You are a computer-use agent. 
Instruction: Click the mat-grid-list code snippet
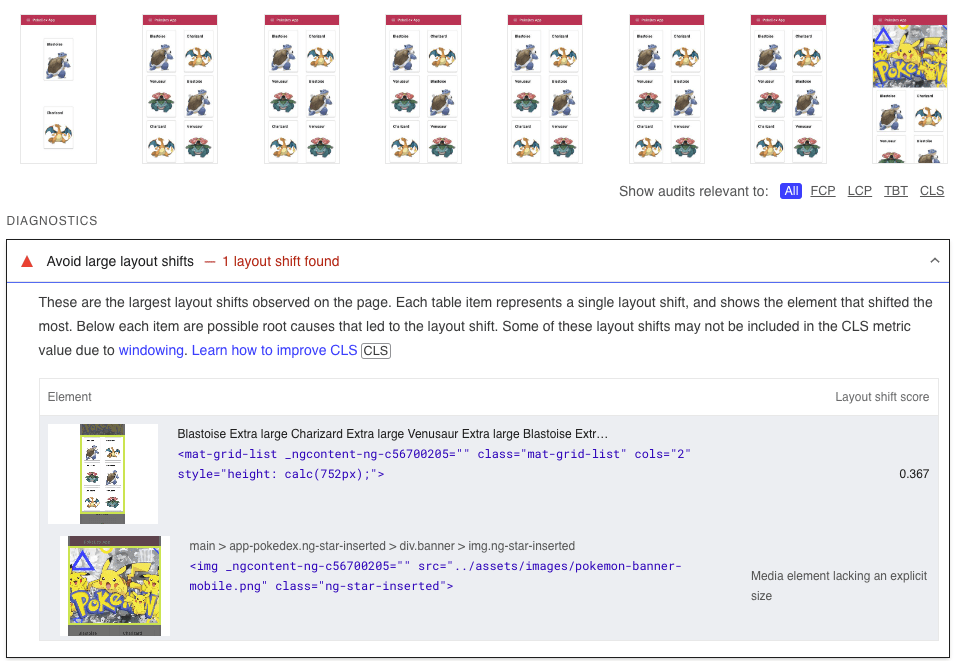433,464
